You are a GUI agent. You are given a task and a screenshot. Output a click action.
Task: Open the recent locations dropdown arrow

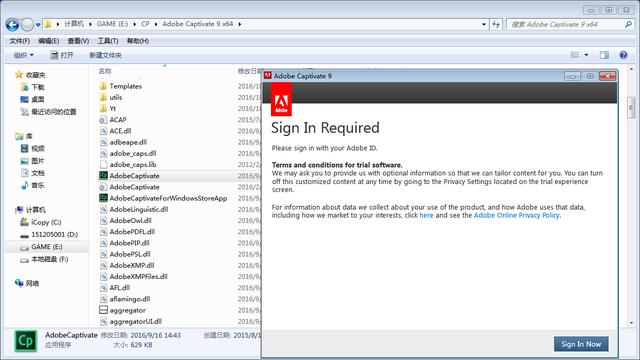(38, 25)
